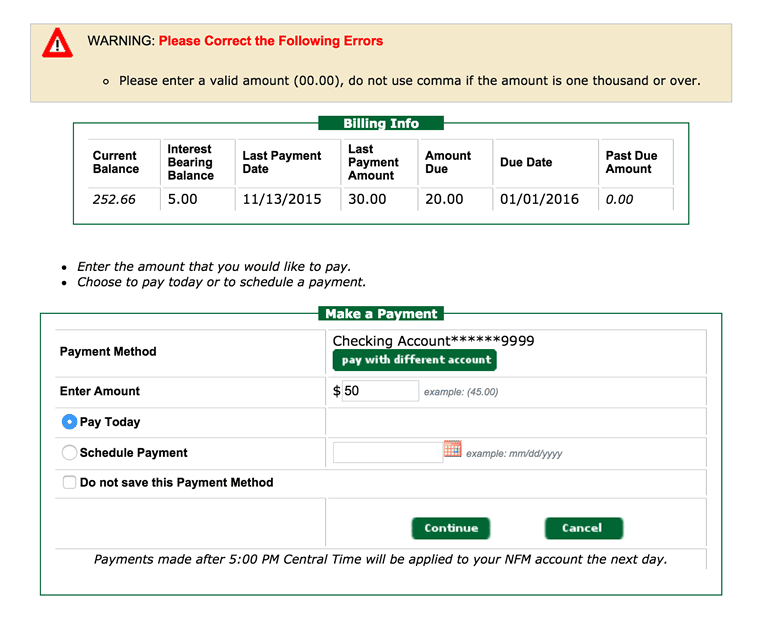Focus the Enter Amount input field
760x620 pixels.
(x=380, y=391)
